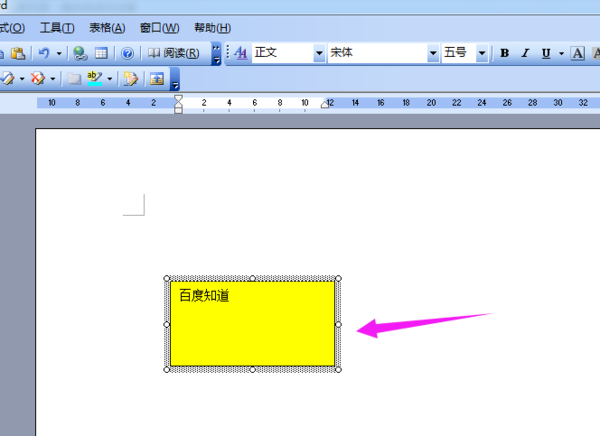Viewport: 600px width, 436px height.
Task: Toggle Bold formatting
Action: click(505, 53)
